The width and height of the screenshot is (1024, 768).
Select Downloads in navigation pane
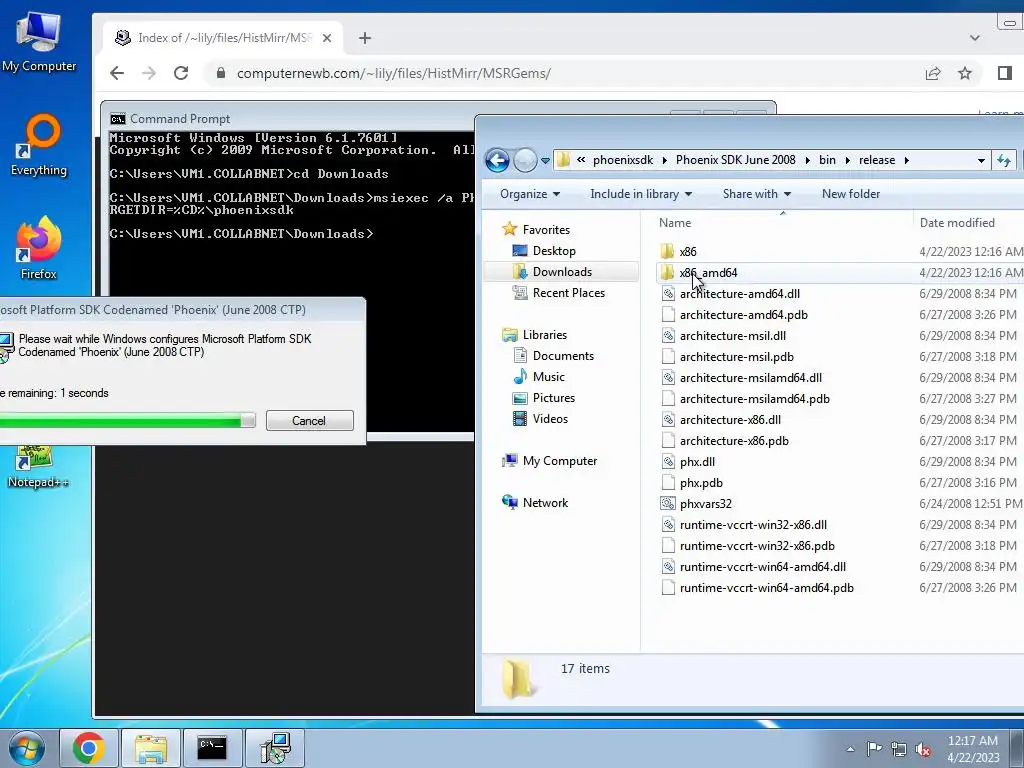point(562,272)
